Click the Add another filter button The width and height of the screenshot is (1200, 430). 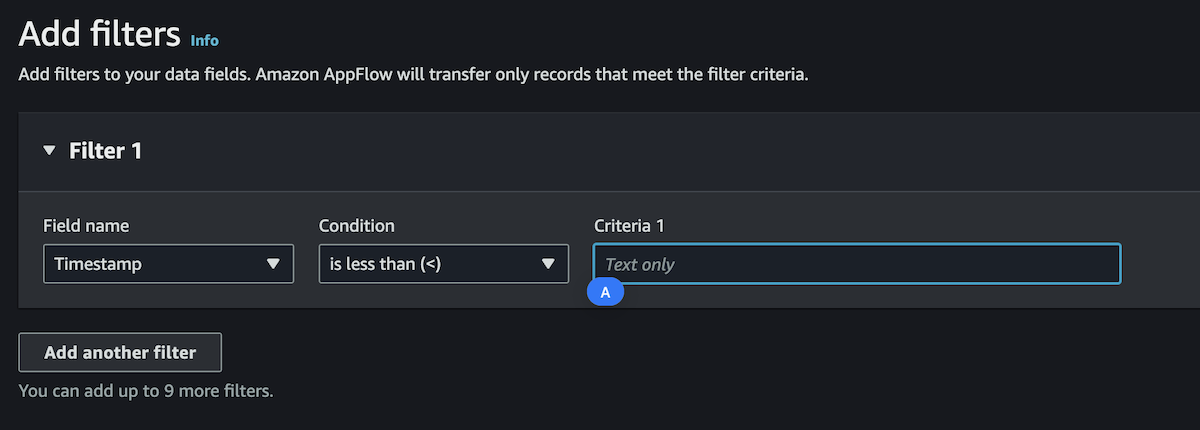click(120, 352)
